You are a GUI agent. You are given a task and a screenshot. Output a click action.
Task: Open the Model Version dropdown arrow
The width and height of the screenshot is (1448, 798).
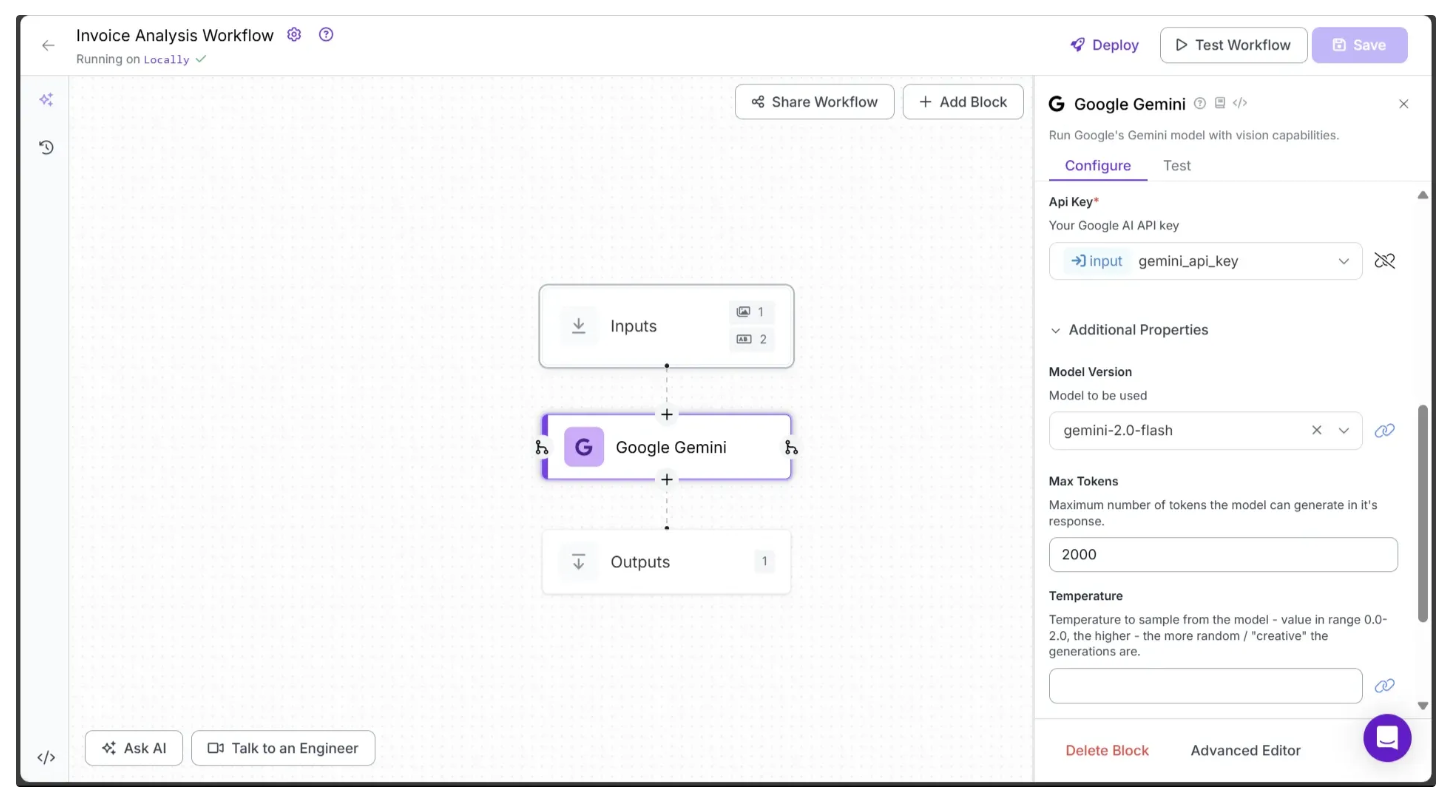[1344, 430]
